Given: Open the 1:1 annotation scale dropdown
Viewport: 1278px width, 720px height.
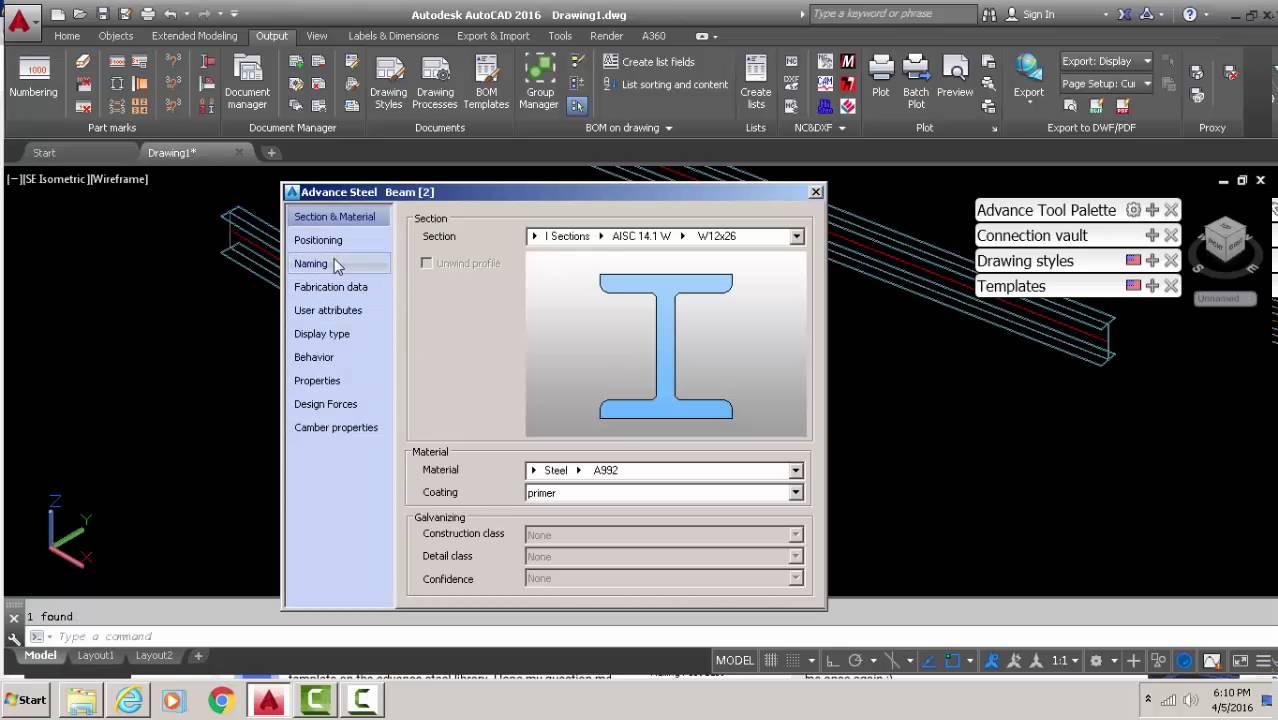Looking at the screenshot, I should (x=1064, y=661).
